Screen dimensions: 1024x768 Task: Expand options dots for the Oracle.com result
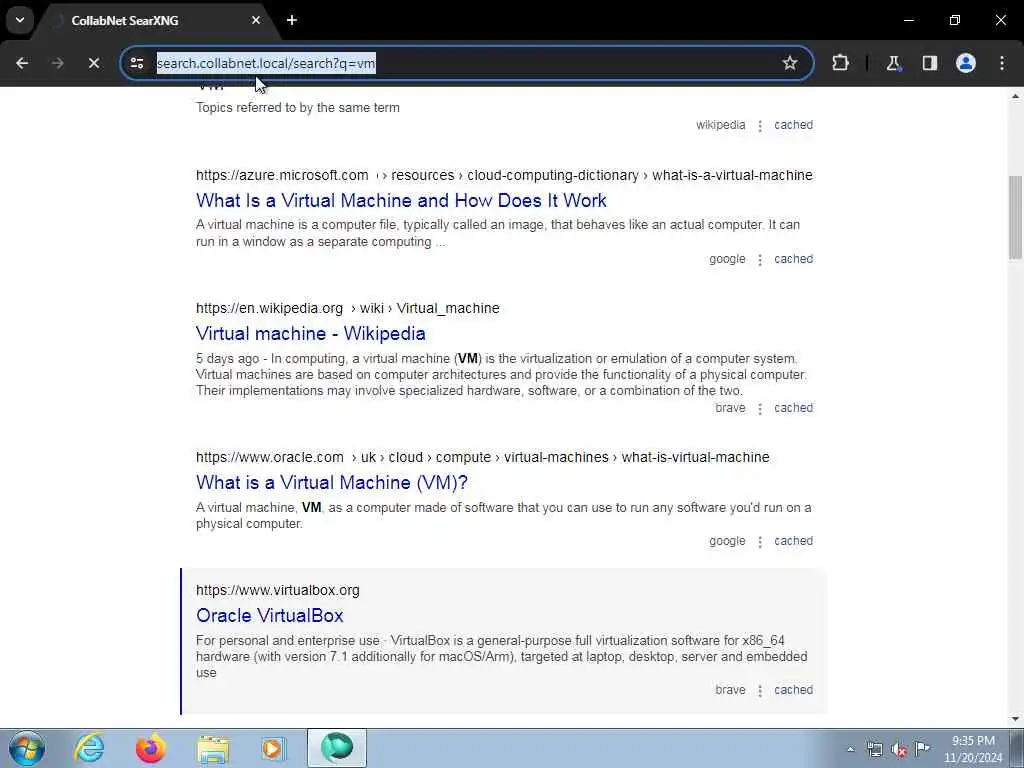click(x=760, y=541)
